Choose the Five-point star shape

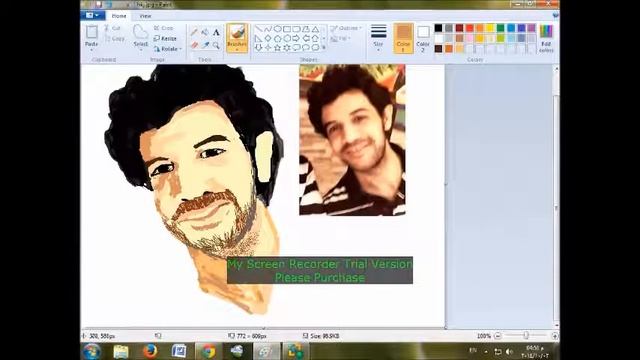coord(277,48)
